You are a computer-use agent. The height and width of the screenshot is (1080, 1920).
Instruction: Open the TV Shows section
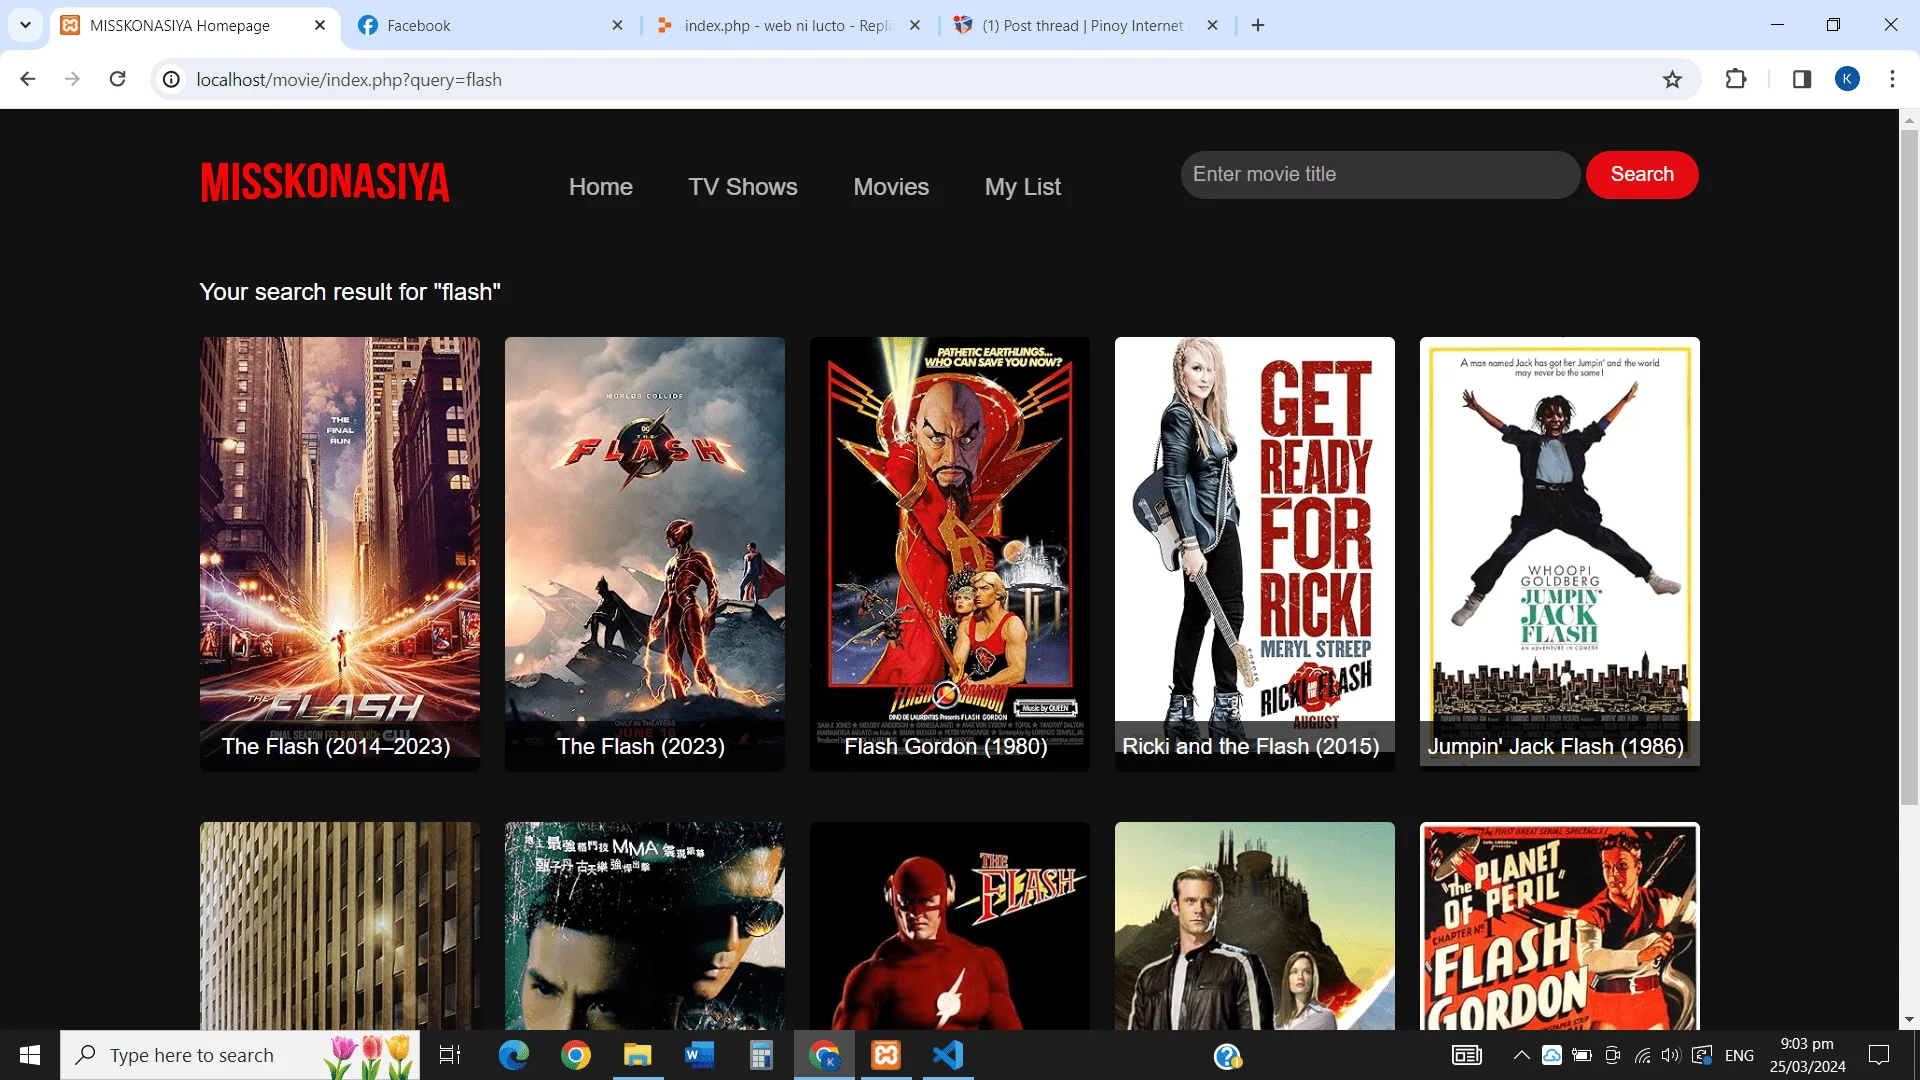click(743, 187)
